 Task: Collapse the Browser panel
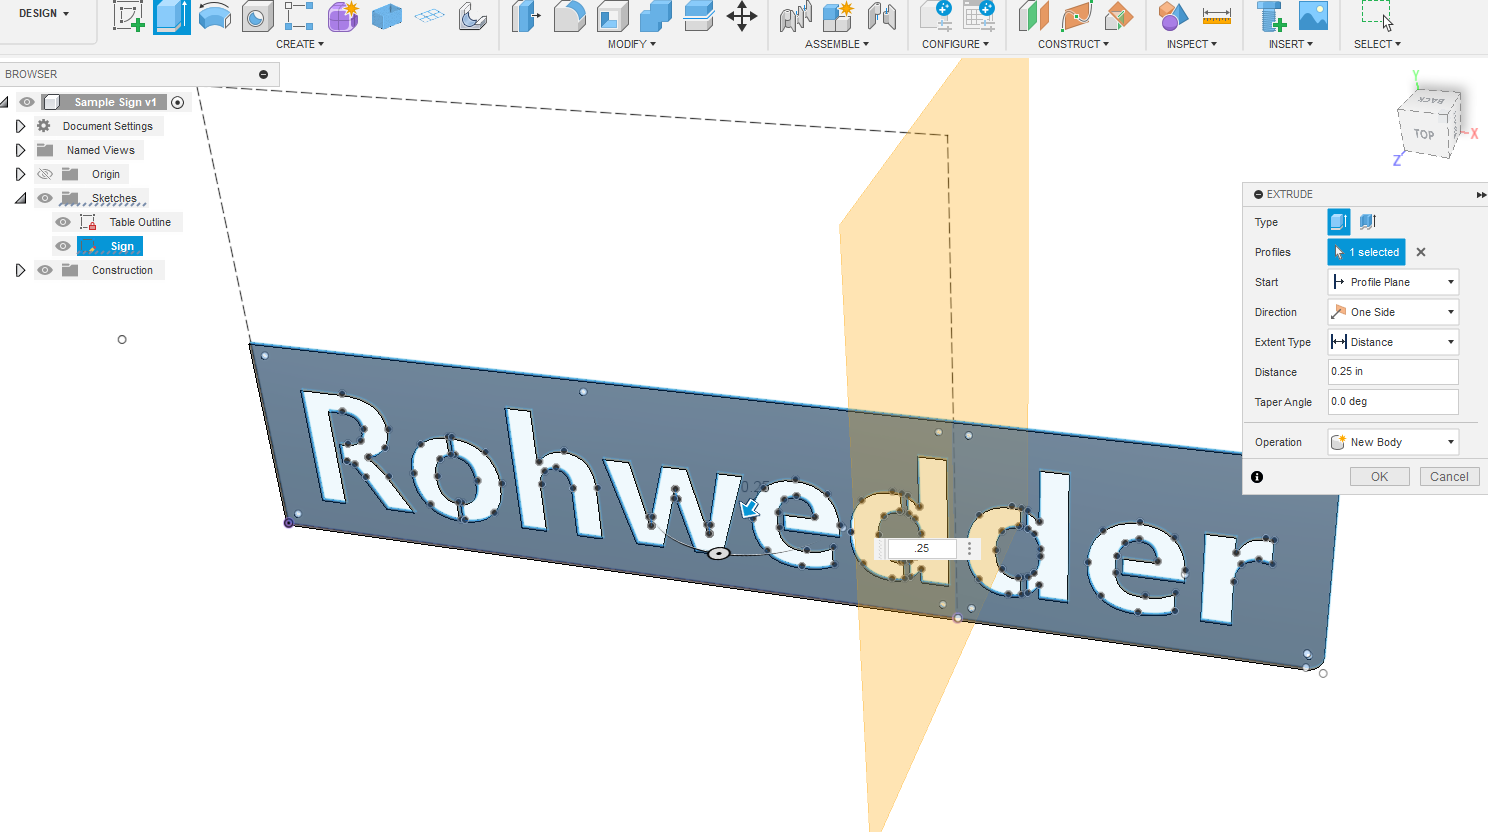[x=263, y=74]
